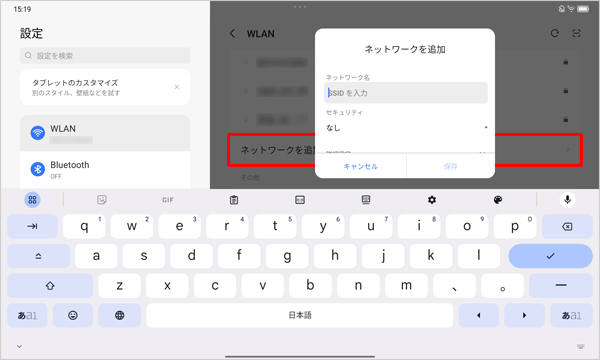Image resolution: width=600 pixels, height=360 pixels.
Task: Tap the g key
Action: click(287, 256)
